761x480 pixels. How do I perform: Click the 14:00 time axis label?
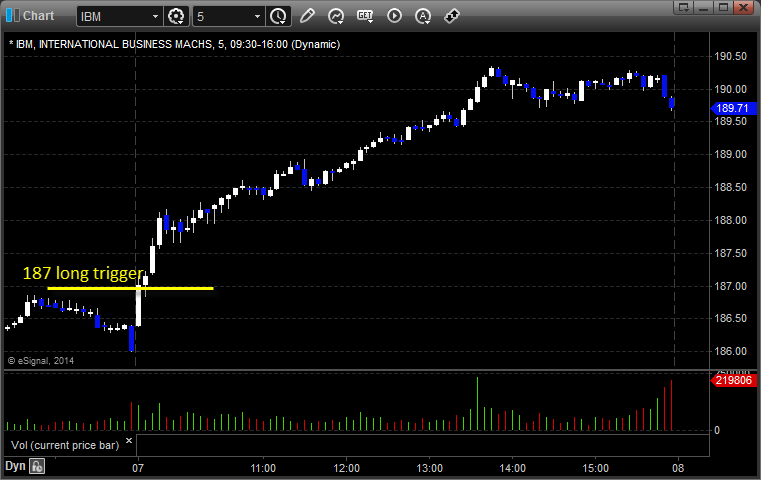[x=513, y=468]
